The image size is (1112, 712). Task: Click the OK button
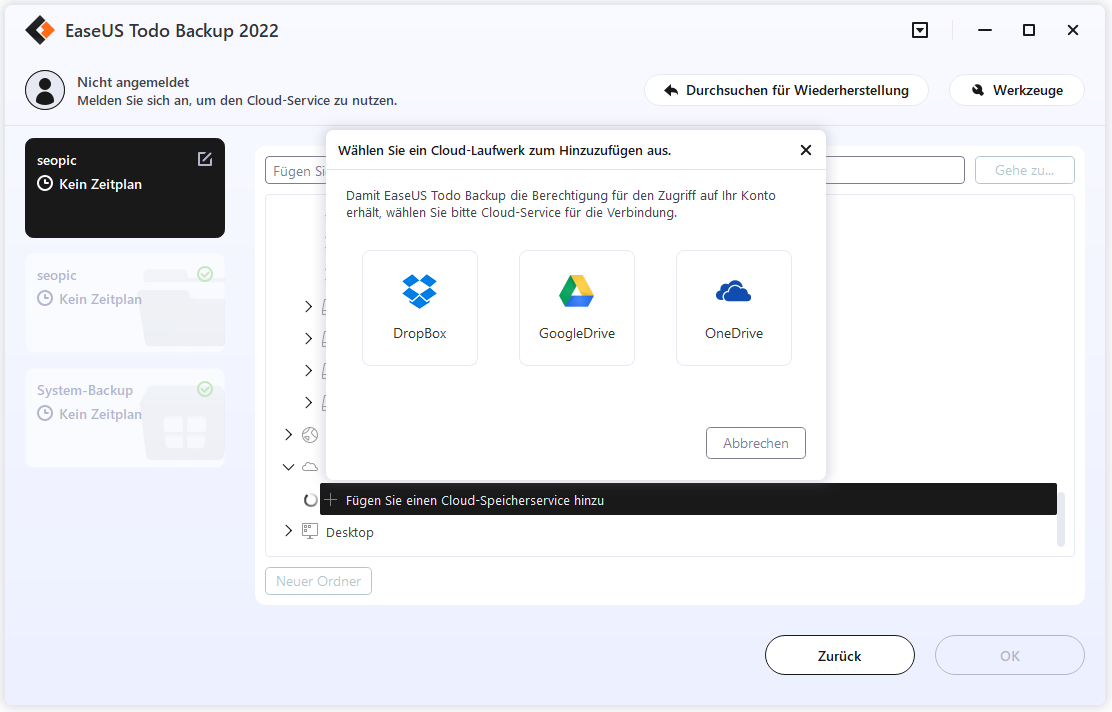pos(1010,655)
